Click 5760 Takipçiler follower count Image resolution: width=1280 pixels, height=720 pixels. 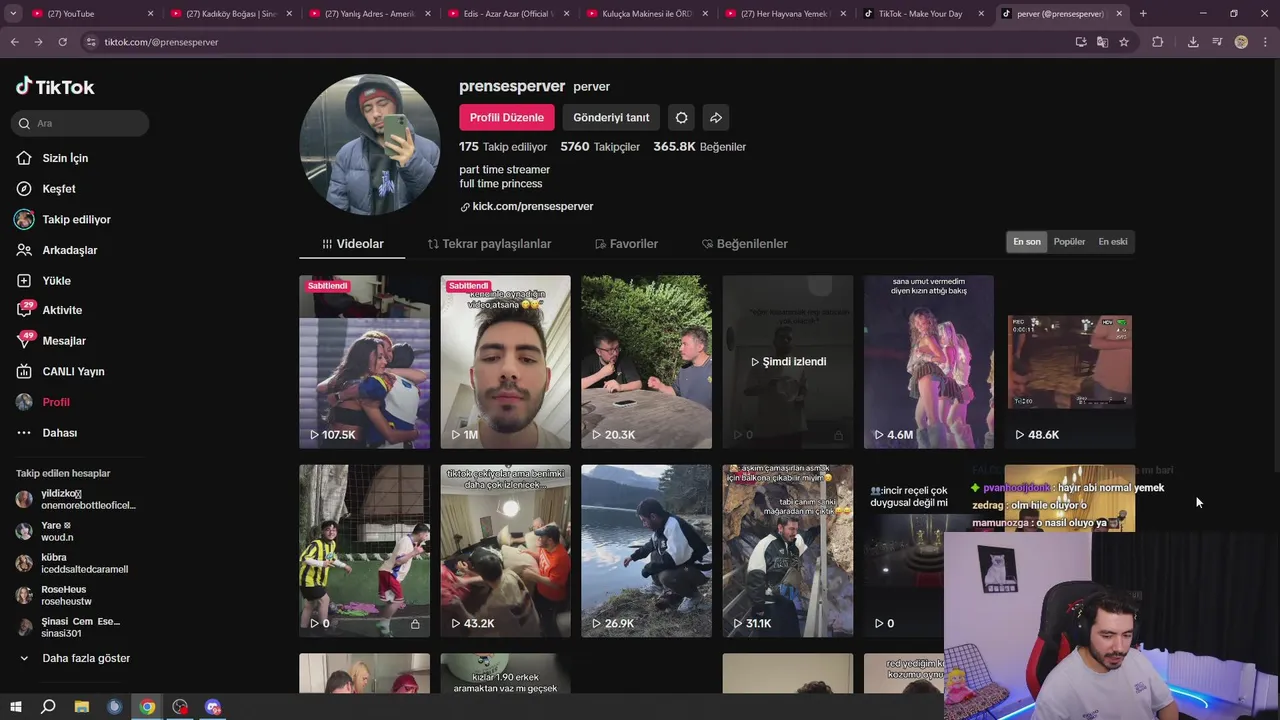[600, 147]
